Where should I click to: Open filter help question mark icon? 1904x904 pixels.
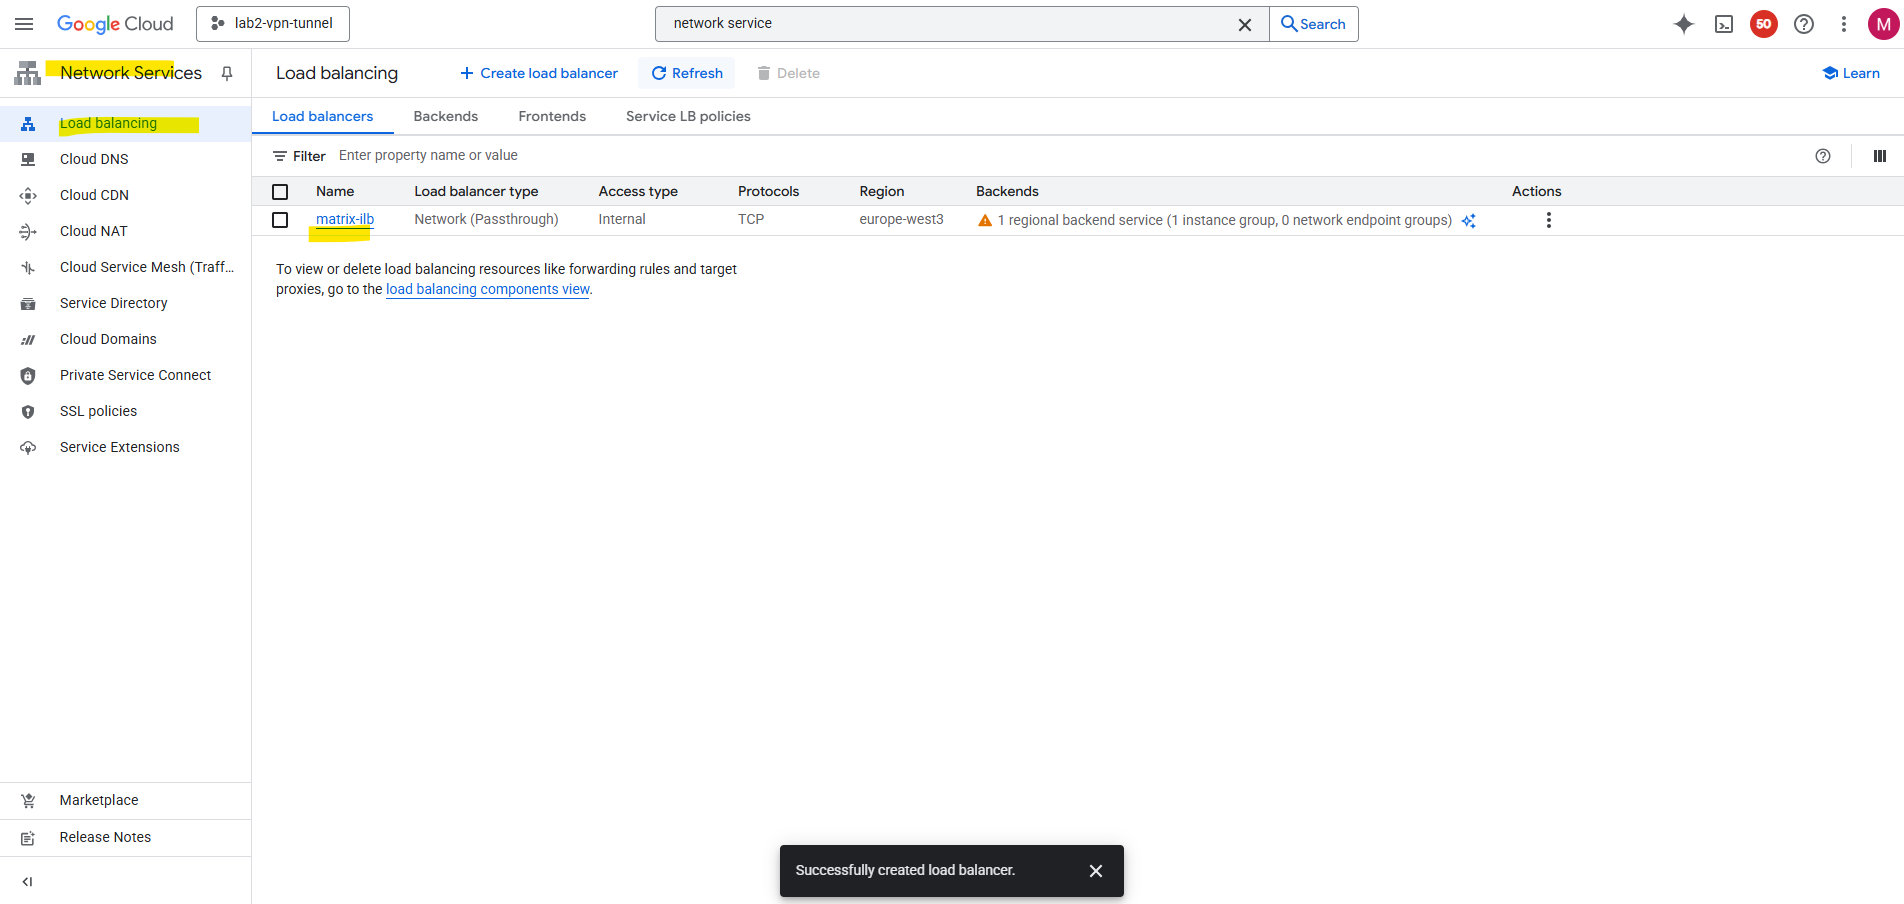click(x=1823, y=156)
